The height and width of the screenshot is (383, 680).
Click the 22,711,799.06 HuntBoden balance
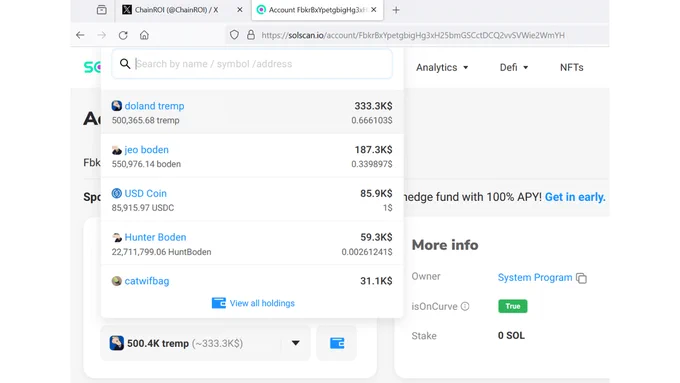click(x=161, y=252)
